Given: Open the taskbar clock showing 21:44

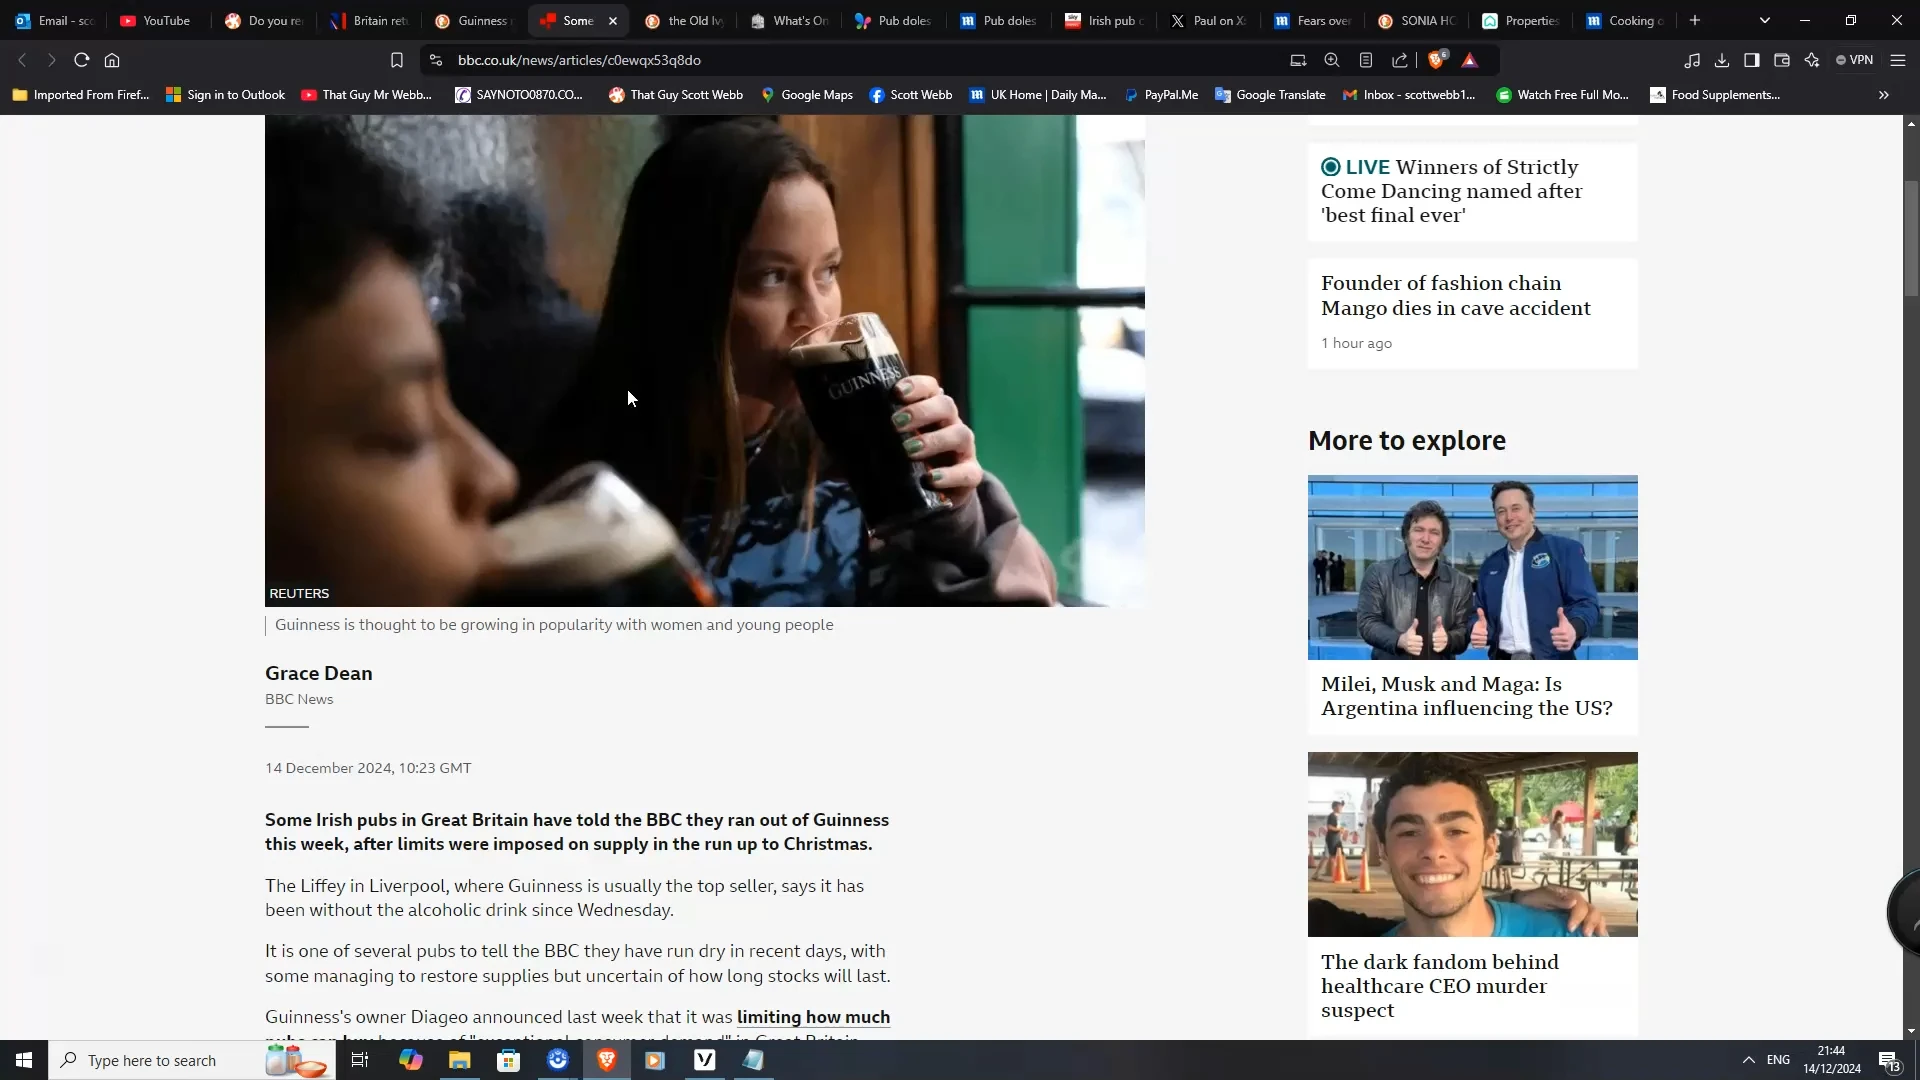Looking at the screenshot, I should tap(1832, 1060).
